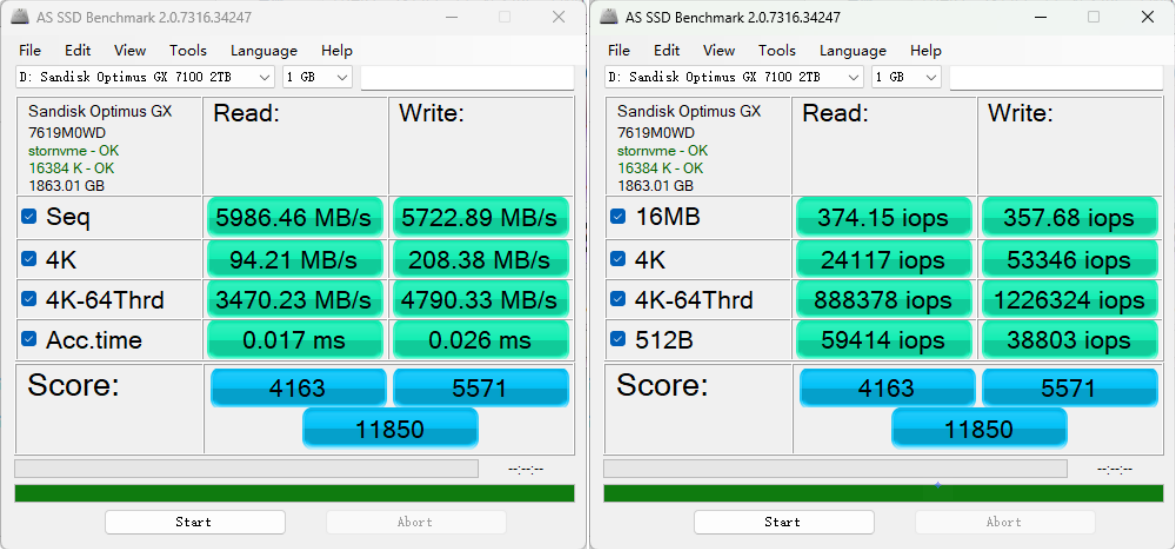Toggle the 4K-64Thrd checkbox in the left window

(x=28, y=299)
